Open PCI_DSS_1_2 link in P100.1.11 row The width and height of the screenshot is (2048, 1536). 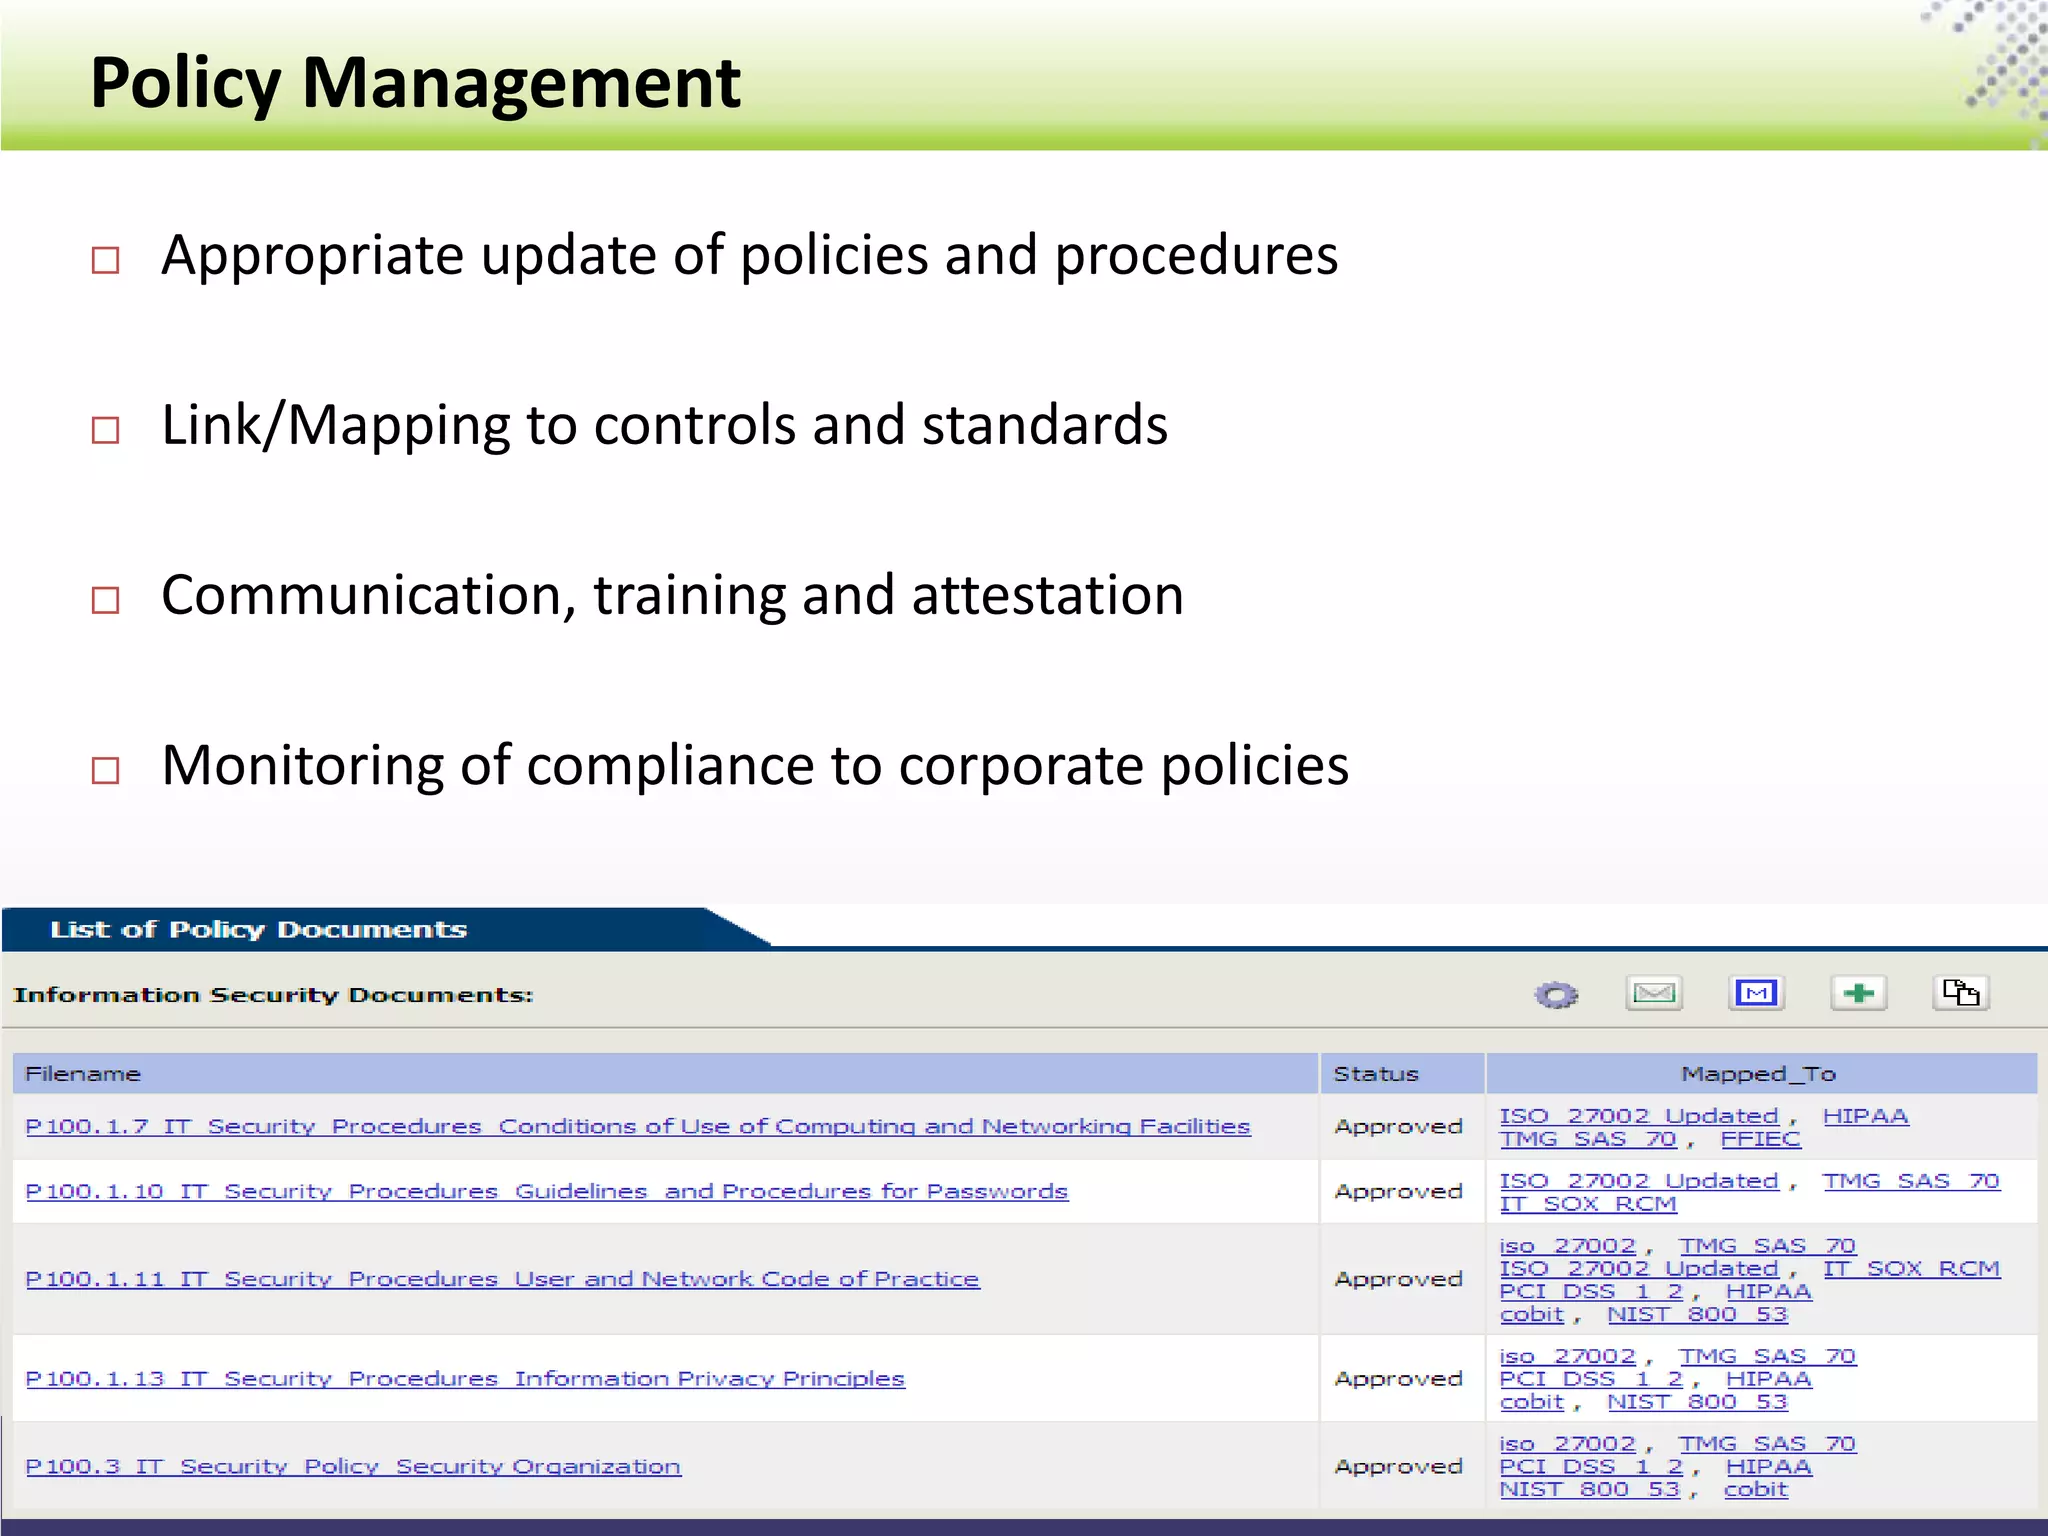tap(1591, 1291)
